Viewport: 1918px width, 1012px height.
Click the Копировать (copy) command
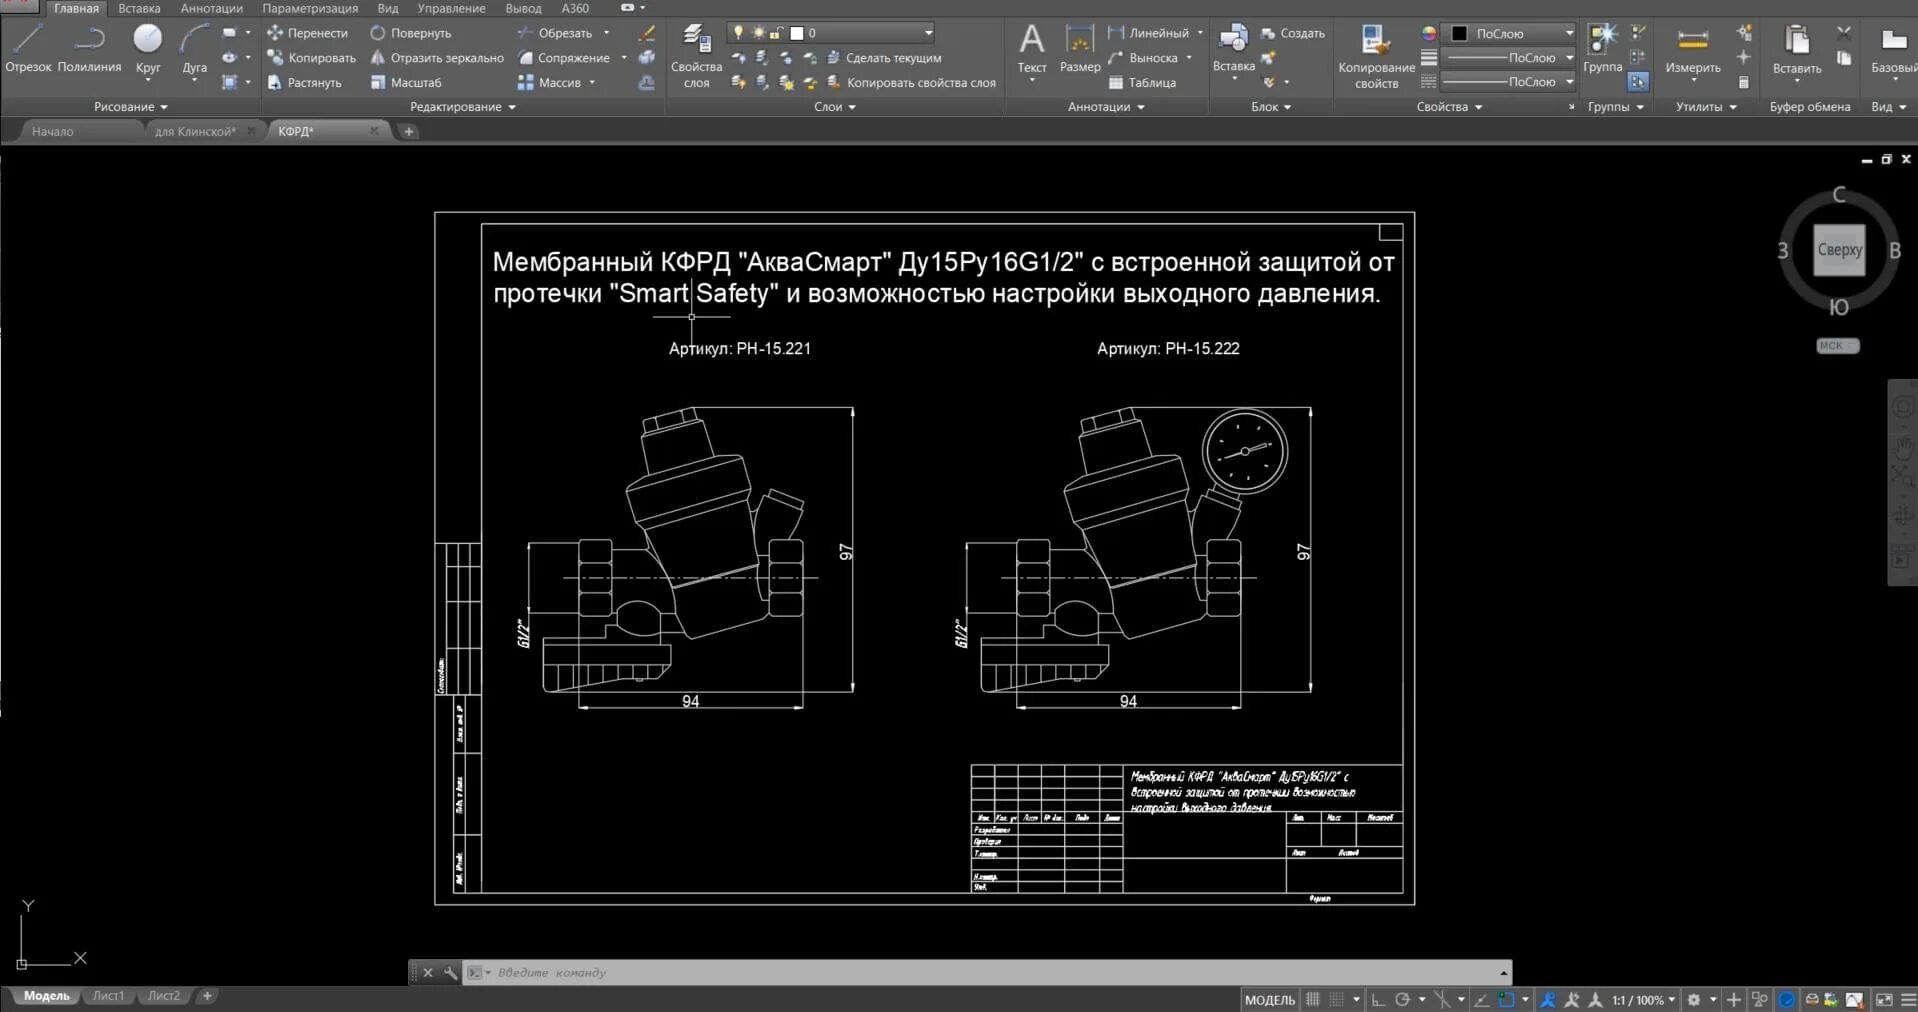point(311,58)
